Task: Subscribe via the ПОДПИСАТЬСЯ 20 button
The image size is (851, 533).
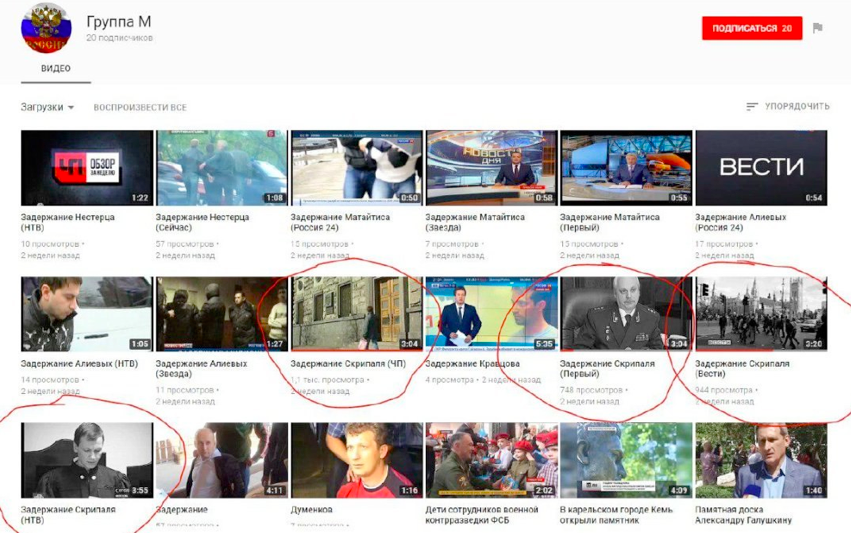Action: (752, 28)
